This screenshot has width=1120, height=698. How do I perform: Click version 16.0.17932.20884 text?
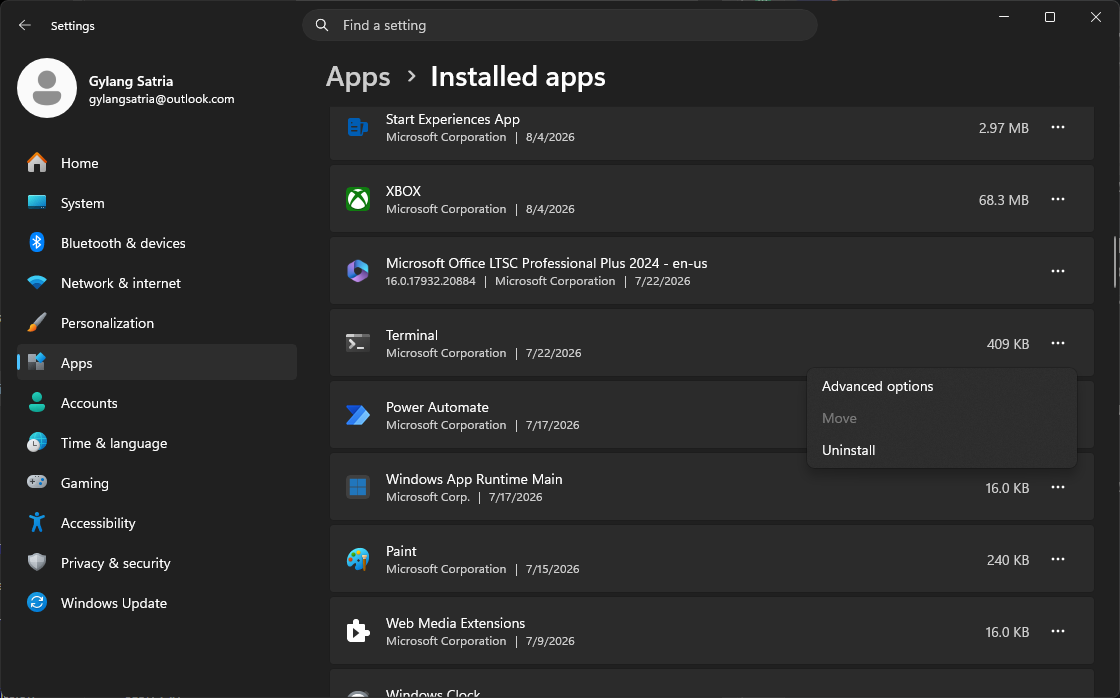tap(431, 281)
